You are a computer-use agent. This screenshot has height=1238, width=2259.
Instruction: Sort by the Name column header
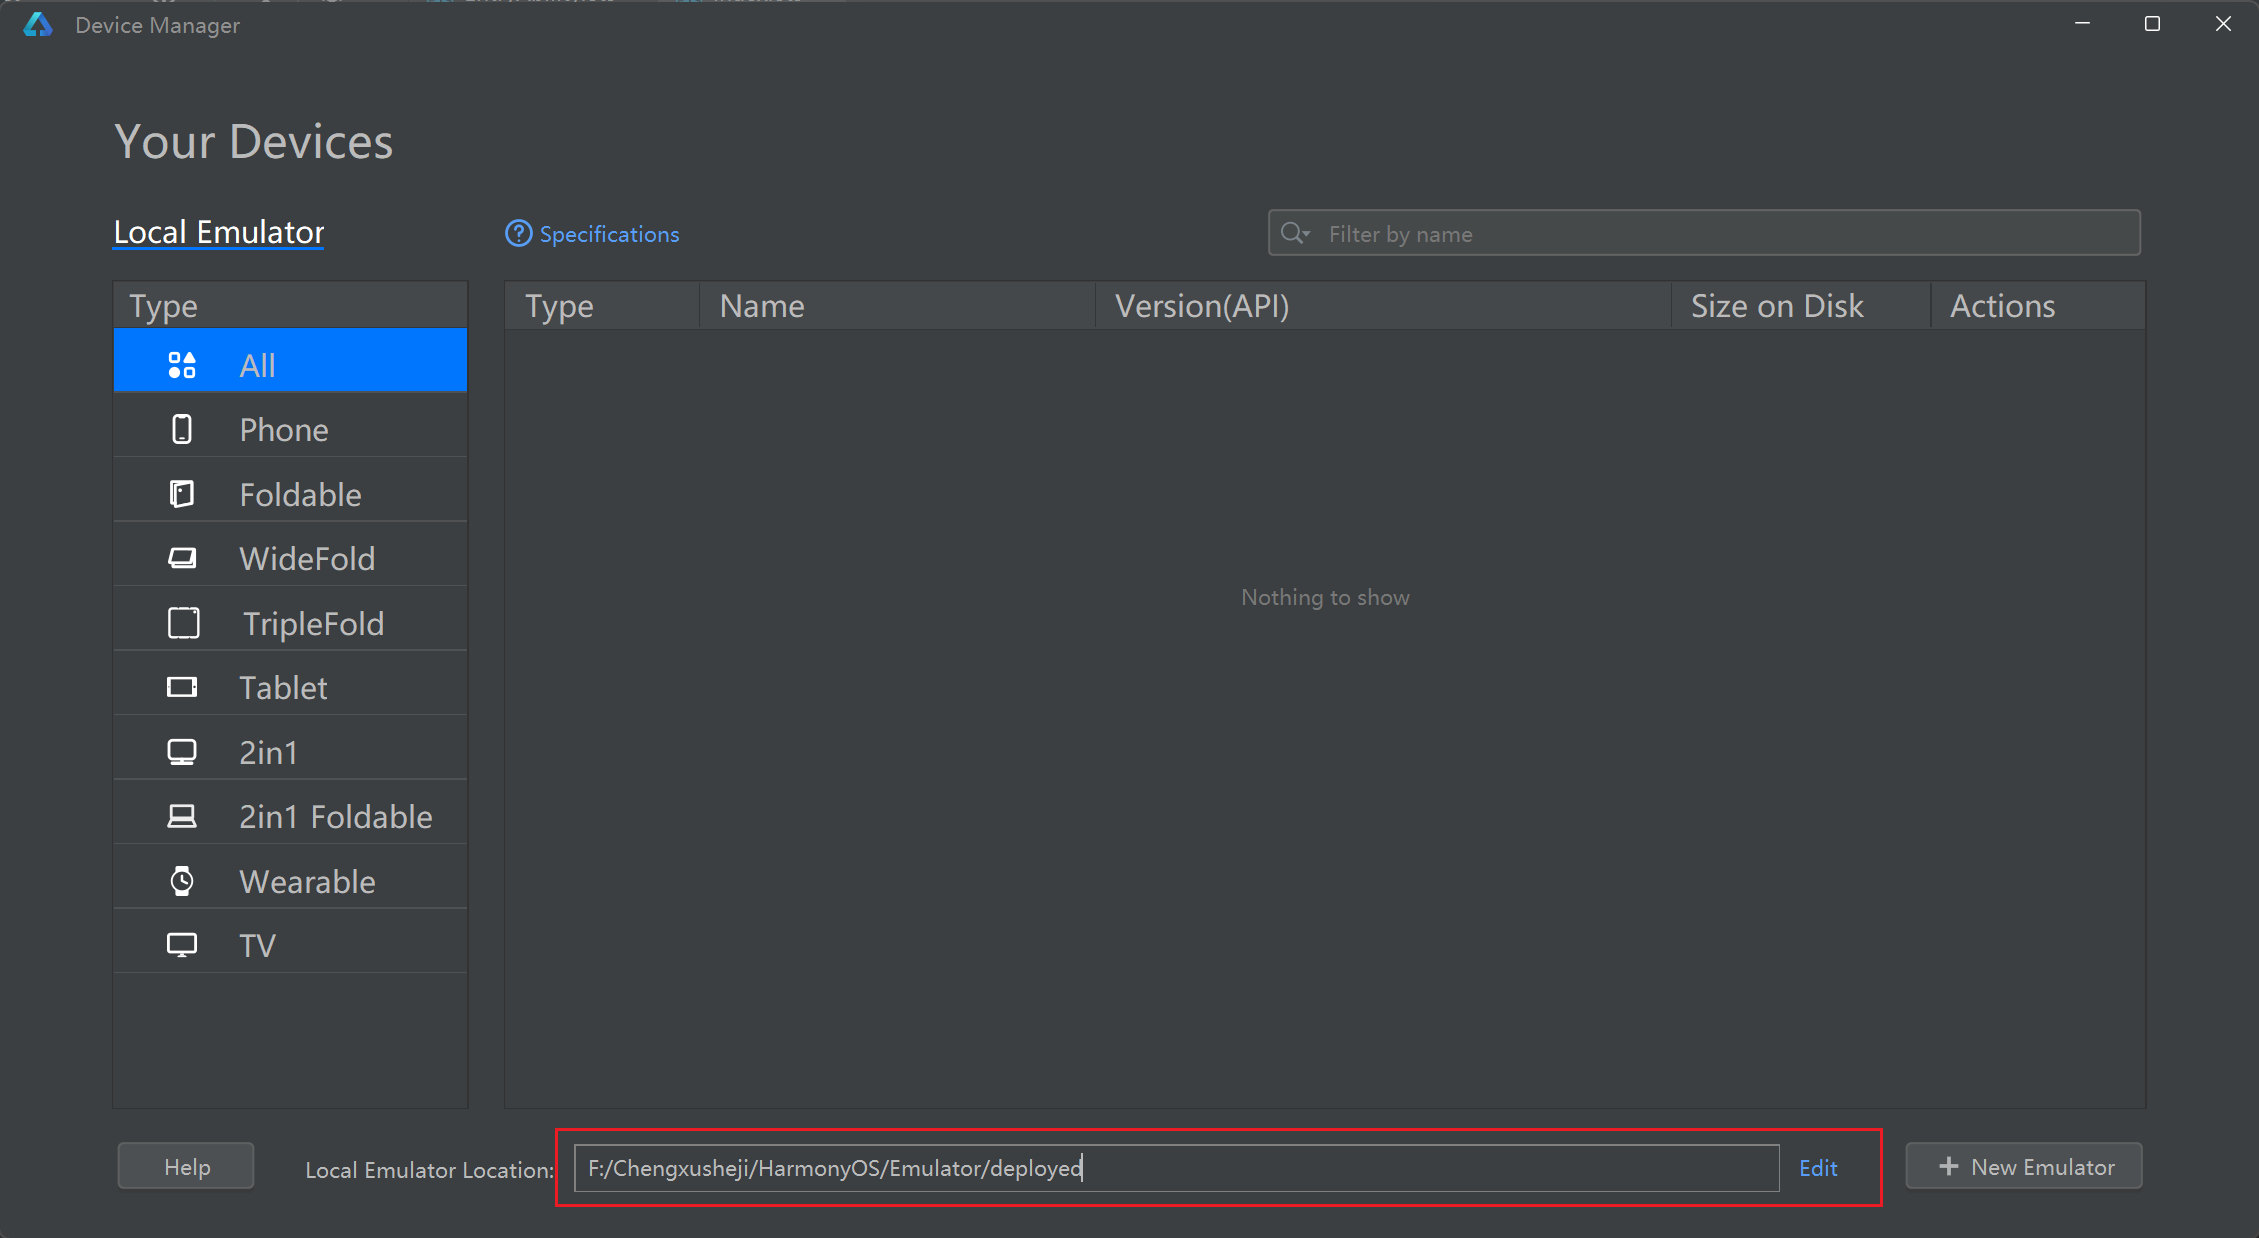[761, 306]
